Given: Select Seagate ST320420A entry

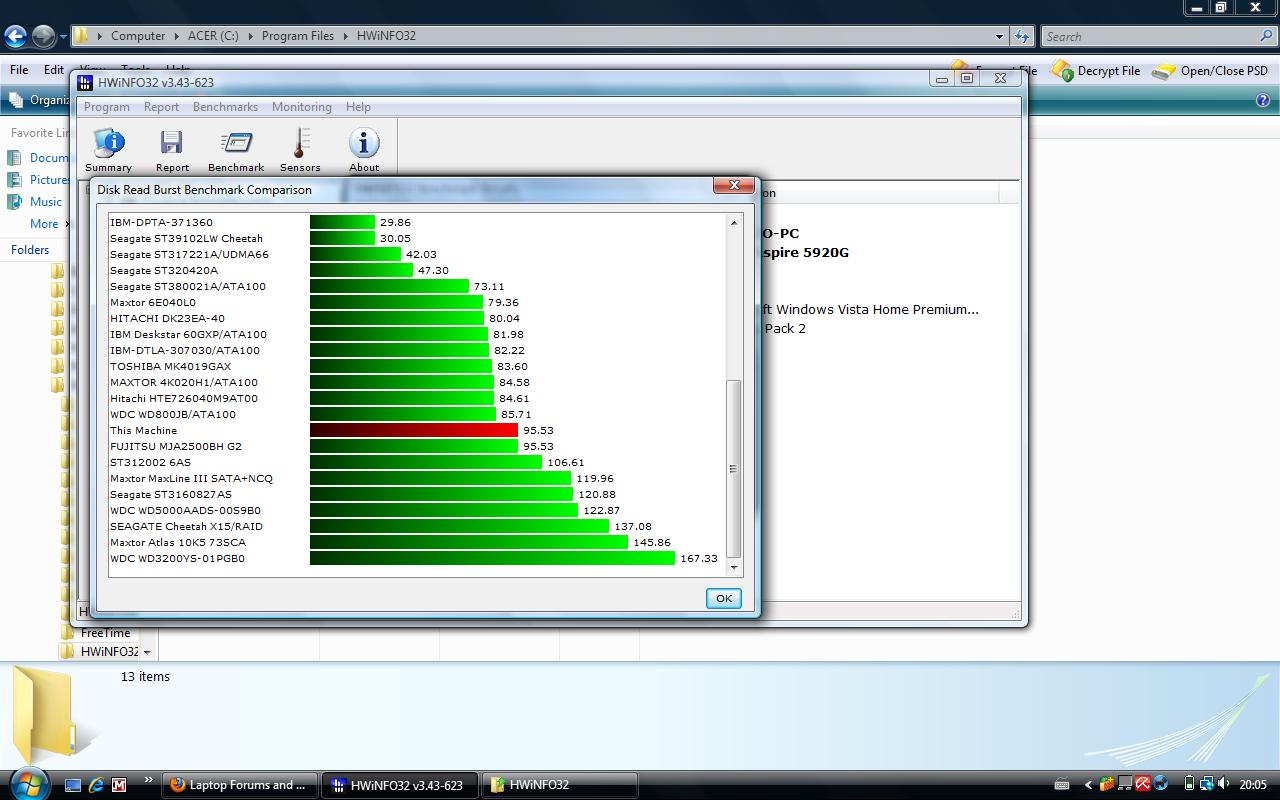Looking at the screenshot, I should pos(163,270).
